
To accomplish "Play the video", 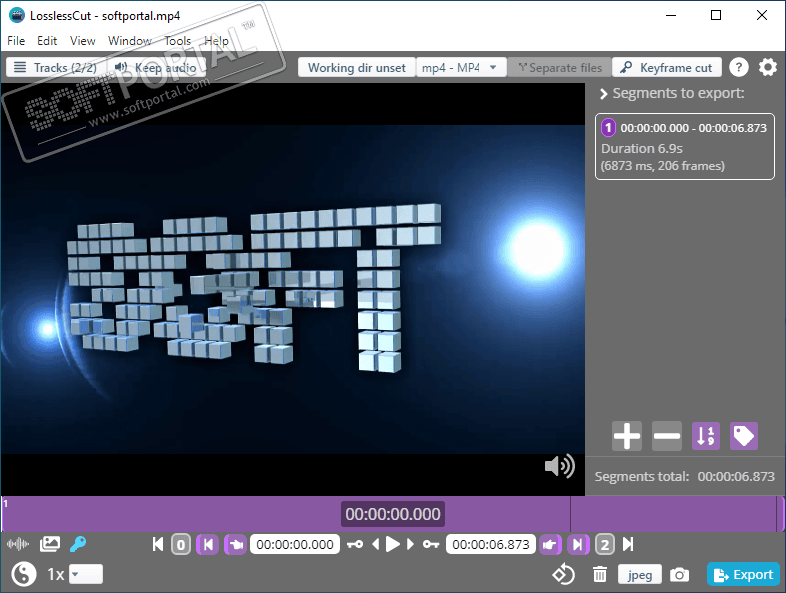I will click(x=392, y=544).
